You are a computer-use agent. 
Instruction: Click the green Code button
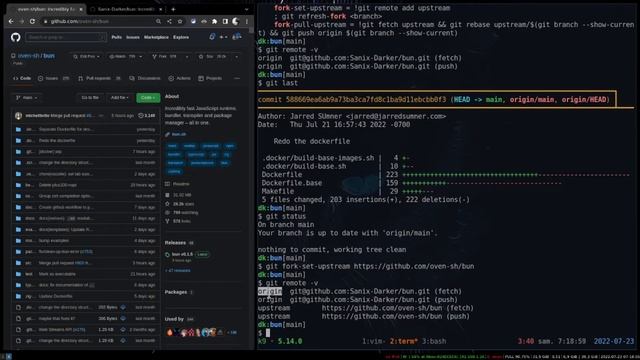tap(148, 98)
